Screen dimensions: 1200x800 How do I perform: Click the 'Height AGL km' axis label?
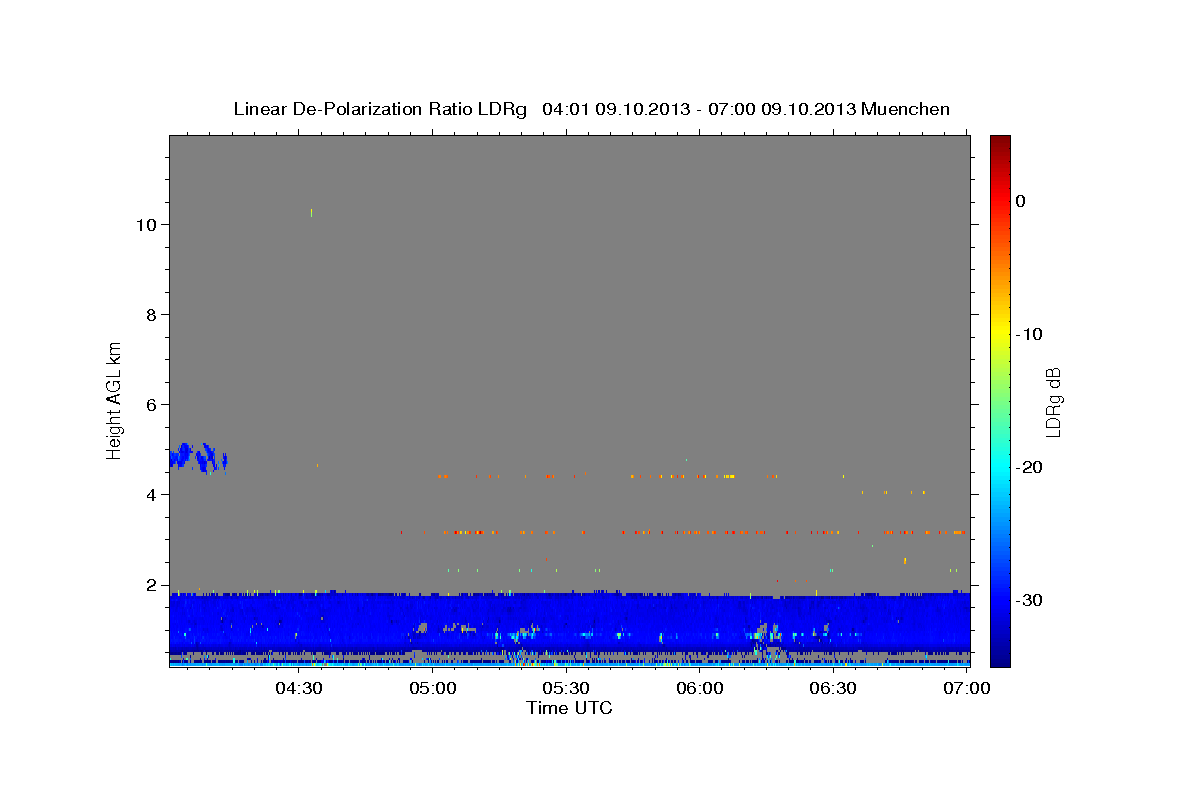115,399
